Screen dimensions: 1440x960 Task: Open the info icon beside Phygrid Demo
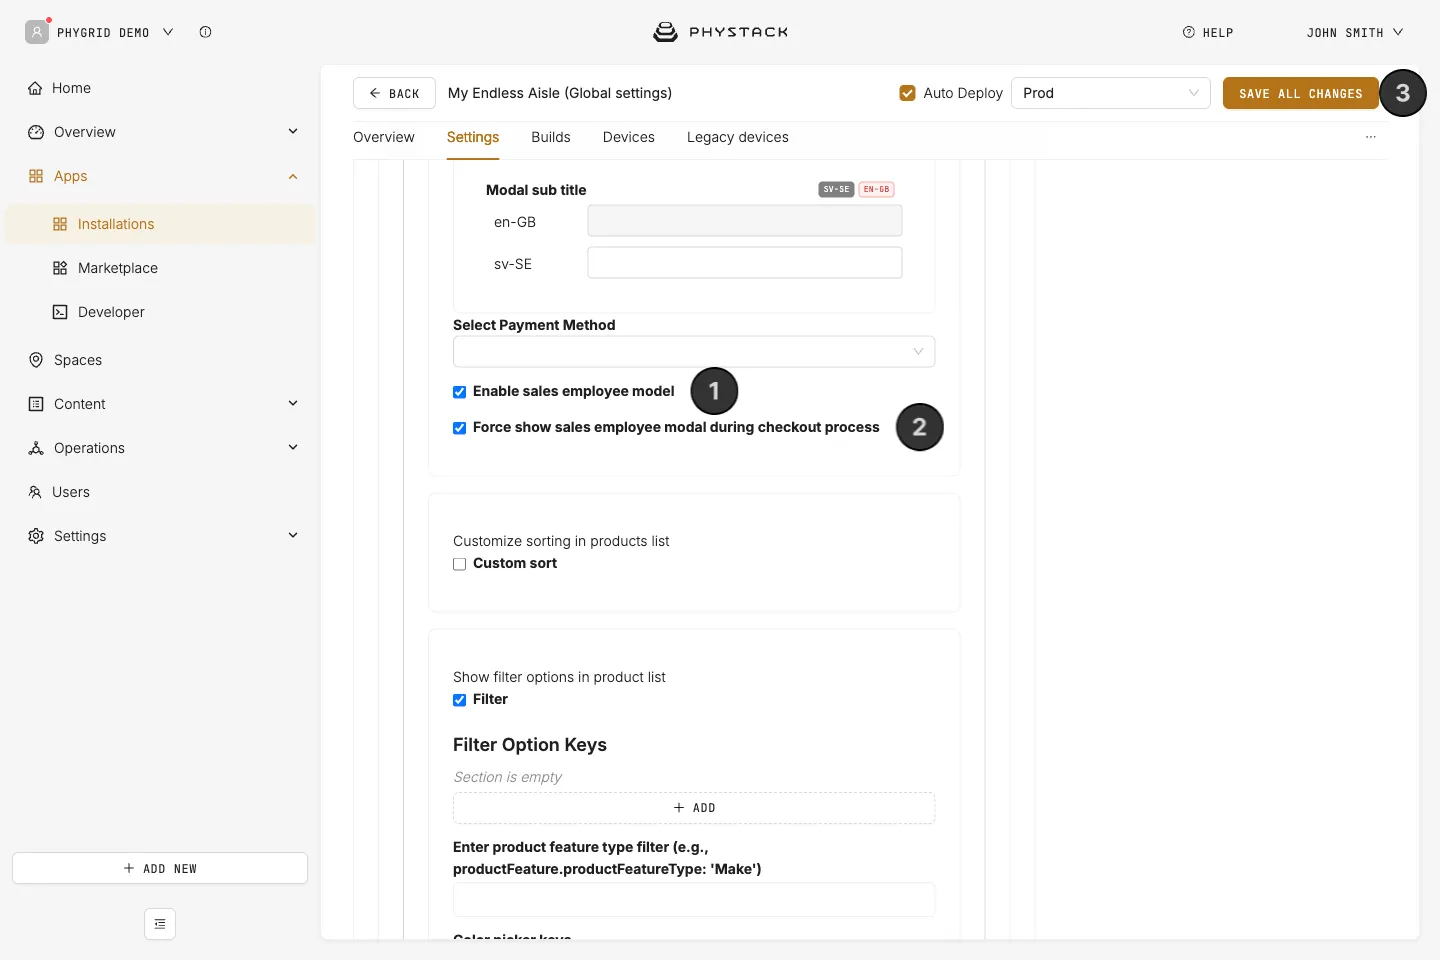click(205, 32)
